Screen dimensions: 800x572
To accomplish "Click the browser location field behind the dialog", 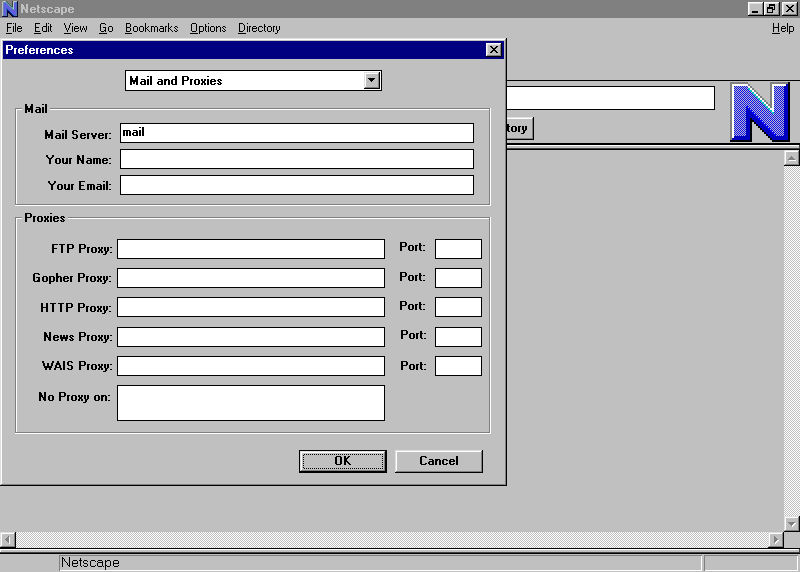I will click(x=610, y=98).
